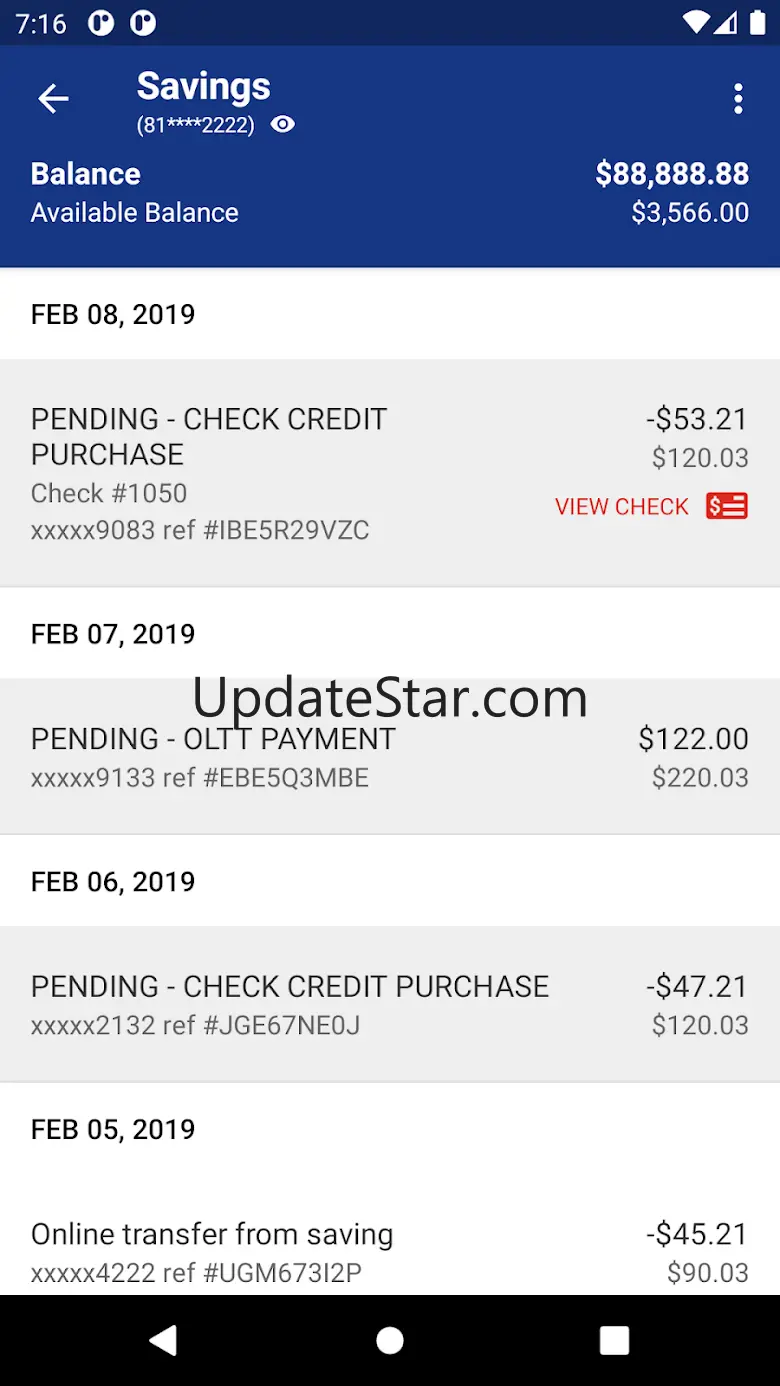The width and height of the screenshot is (780, 1386).
Task: Tap the masked account number (81****2222)
Action: coord(196,125)
